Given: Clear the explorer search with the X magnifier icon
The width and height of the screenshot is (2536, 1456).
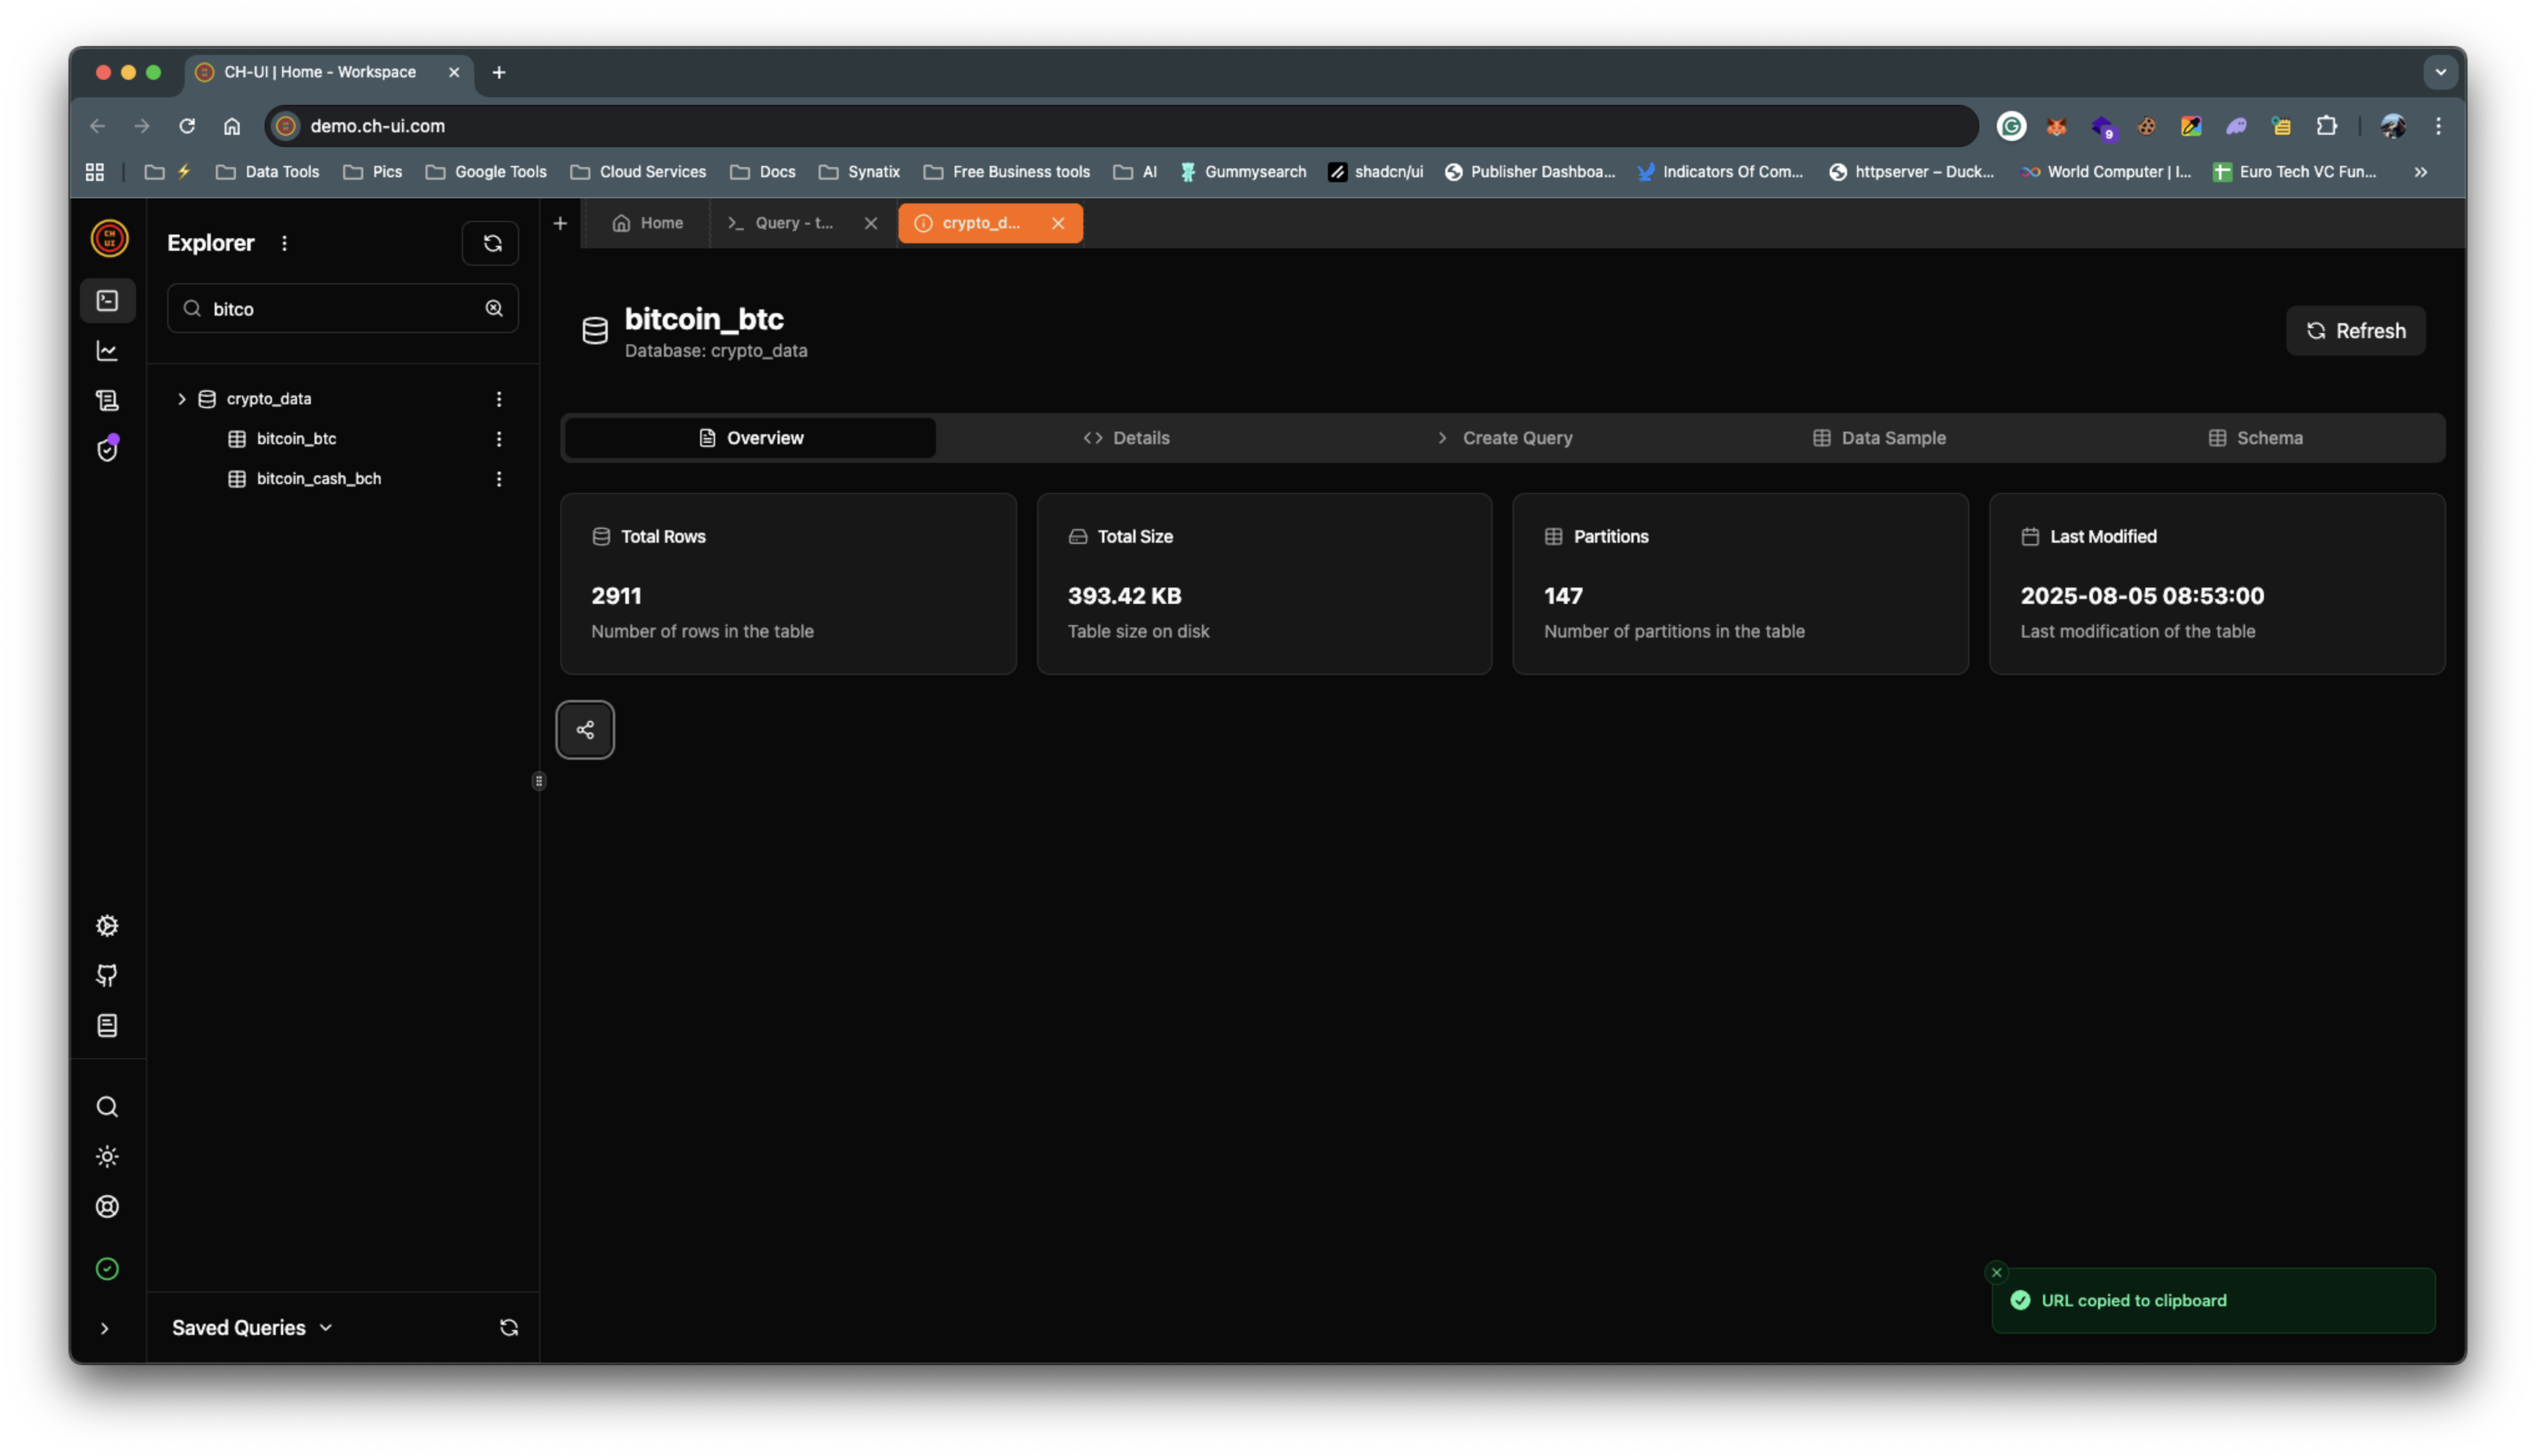Looking at the screenshot, I should point(494,308).
